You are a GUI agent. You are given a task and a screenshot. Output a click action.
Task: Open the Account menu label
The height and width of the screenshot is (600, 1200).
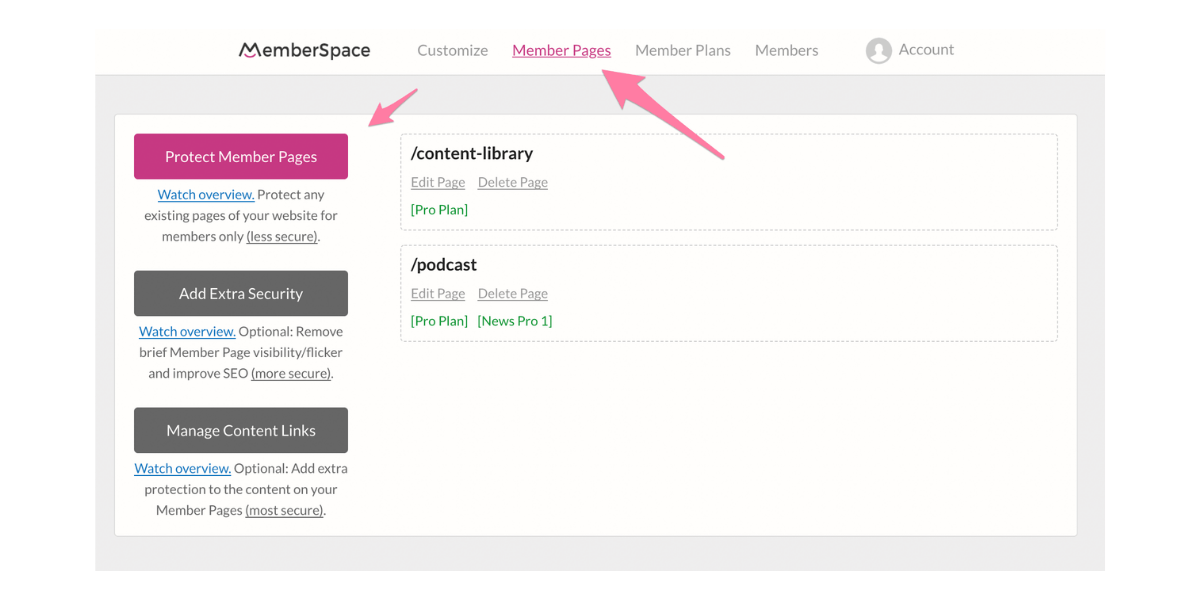pos(926,49)
